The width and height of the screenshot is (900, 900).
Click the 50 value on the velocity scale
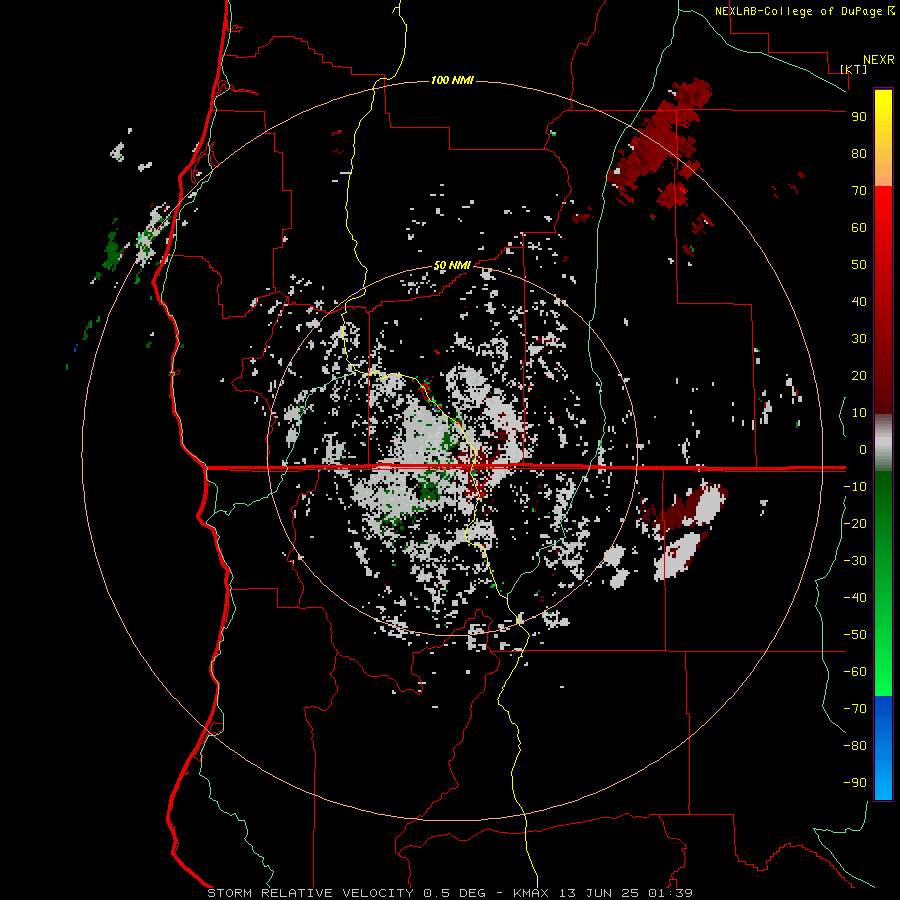tap(859, 265)
